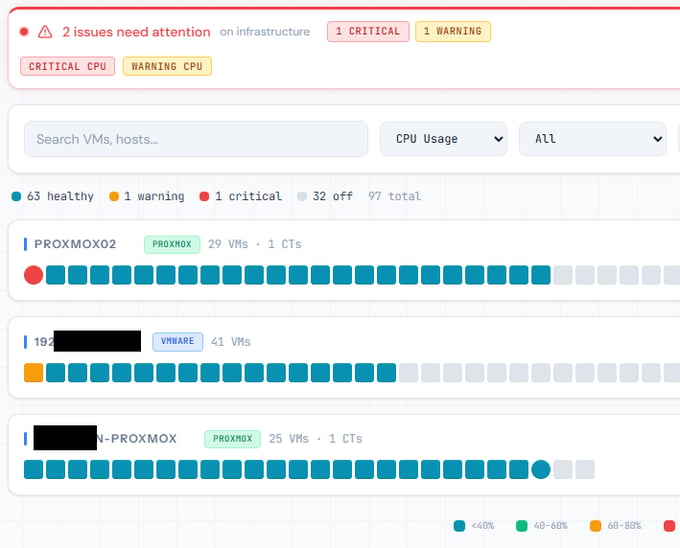Click the first teal VM tile in N-PROXMOX row
Viewport: 680px width, 548px height.
[x=33, y=470]
